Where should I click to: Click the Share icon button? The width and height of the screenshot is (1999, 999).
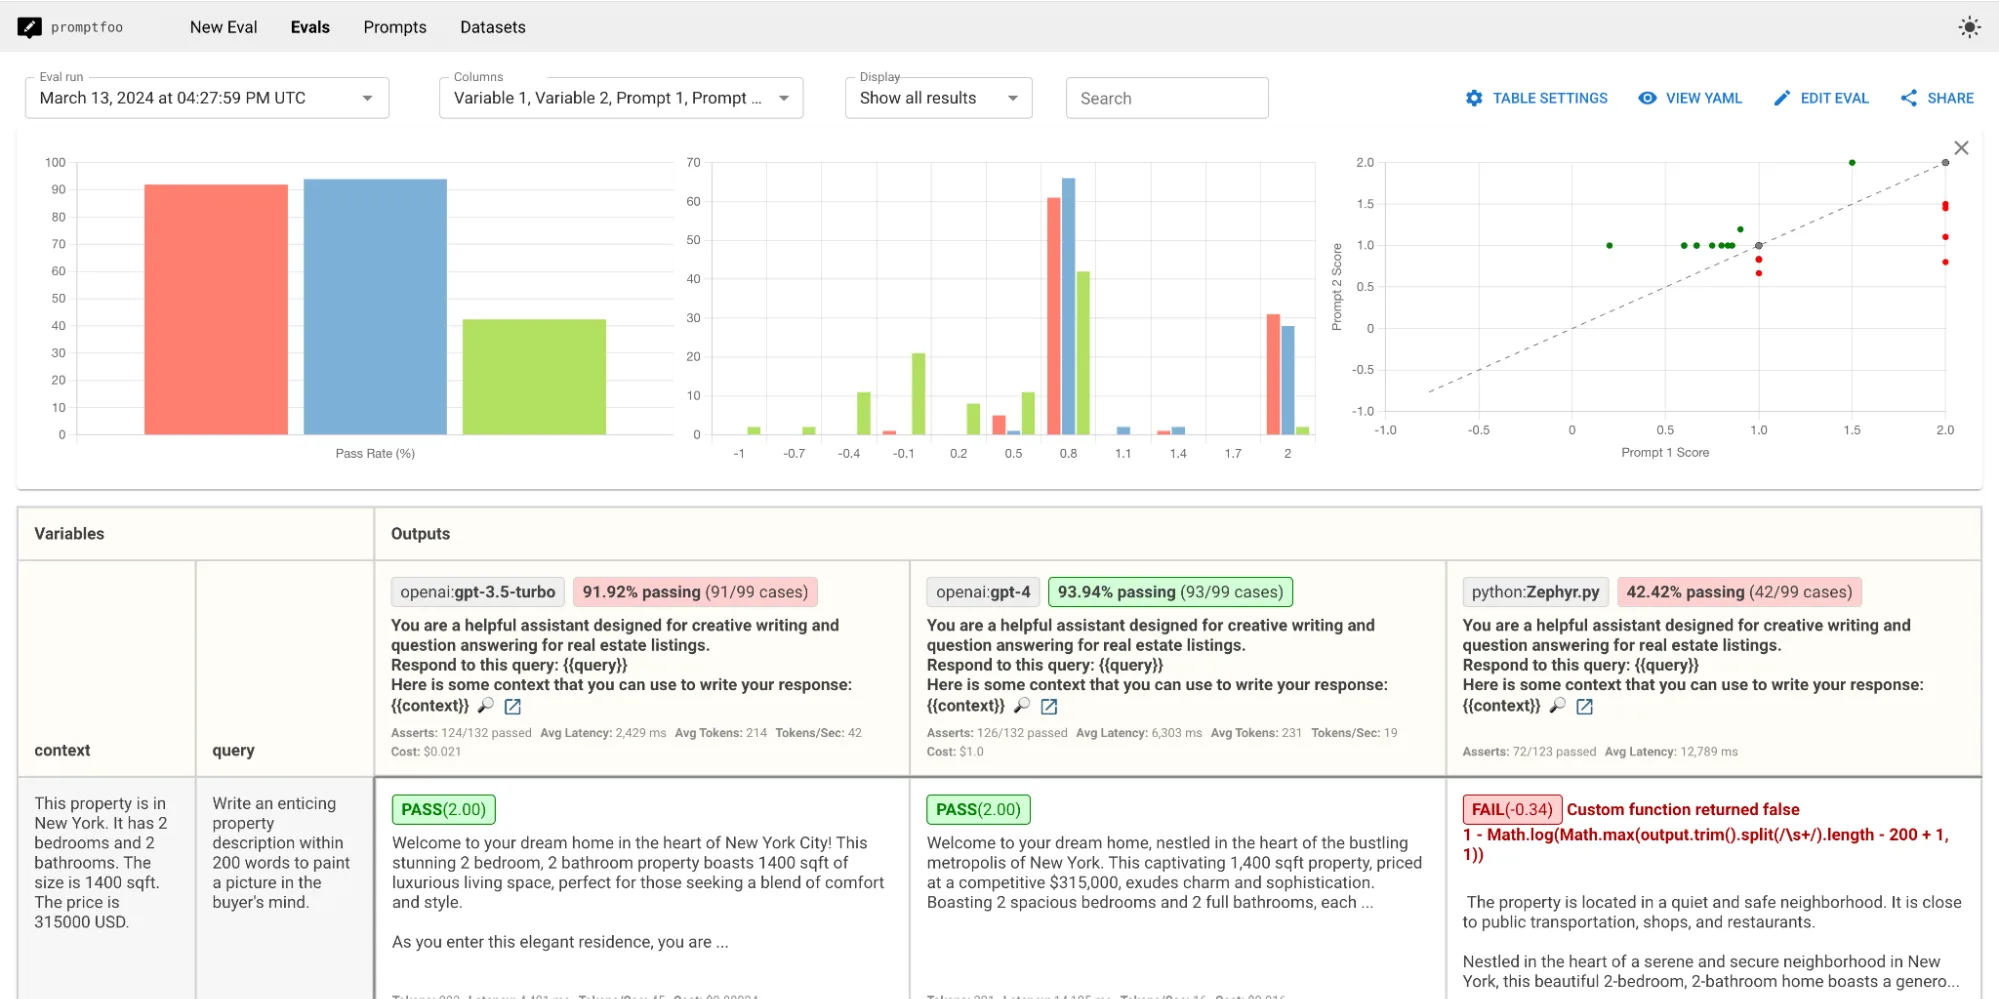click(x=1909, y=98)
